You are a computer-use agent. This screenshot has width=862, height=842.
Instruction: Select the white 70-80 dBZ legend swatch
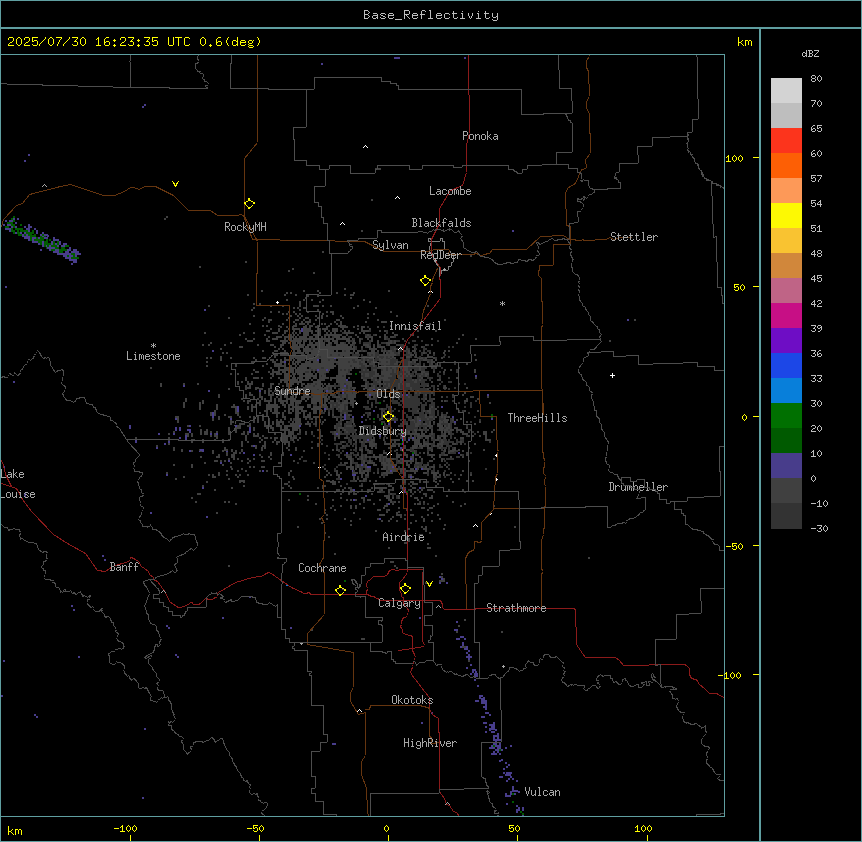(x=786, y=91)
